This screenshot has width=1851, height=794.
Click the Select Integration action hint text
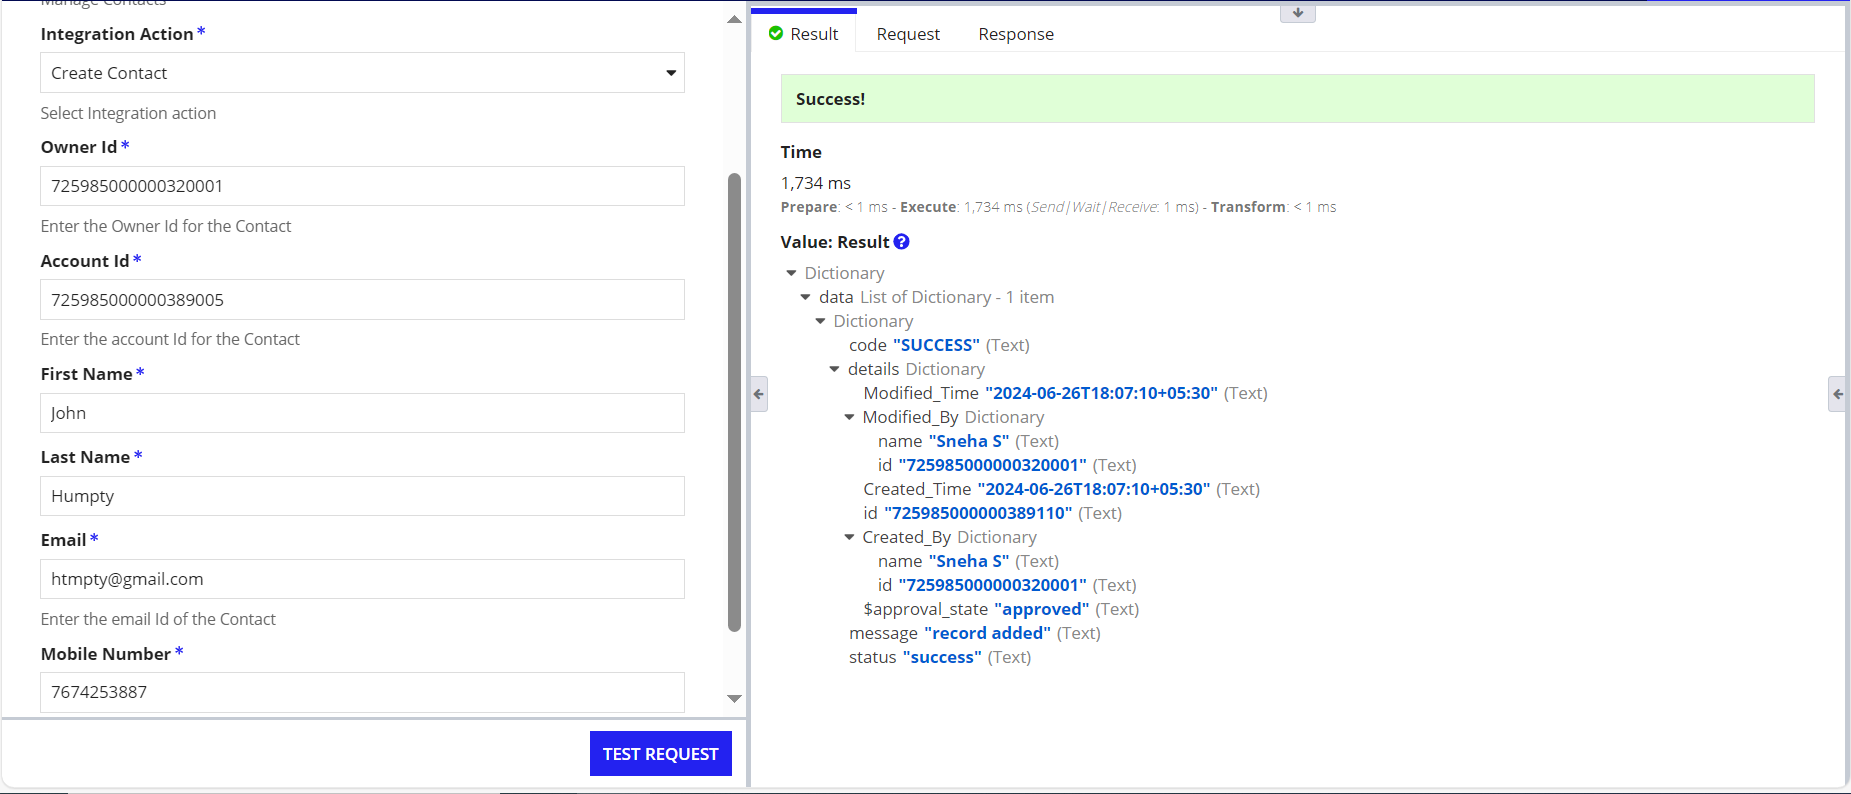tap(128, 113)
